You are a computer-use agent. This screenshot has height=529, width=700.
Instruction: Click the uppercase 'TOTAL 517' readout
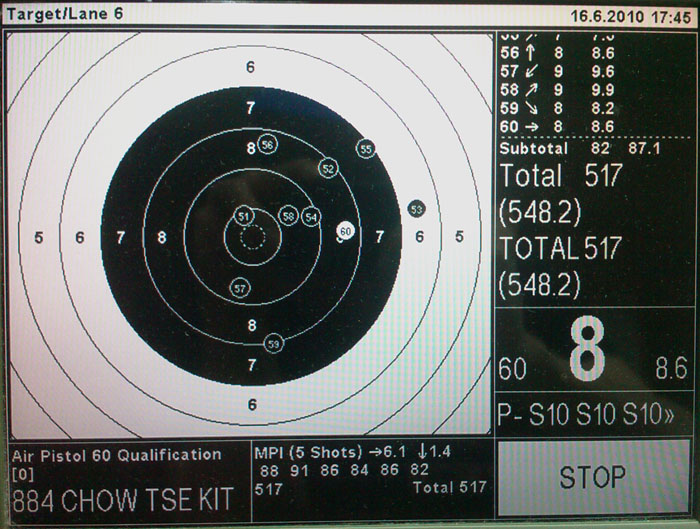(x=561, y=248)
